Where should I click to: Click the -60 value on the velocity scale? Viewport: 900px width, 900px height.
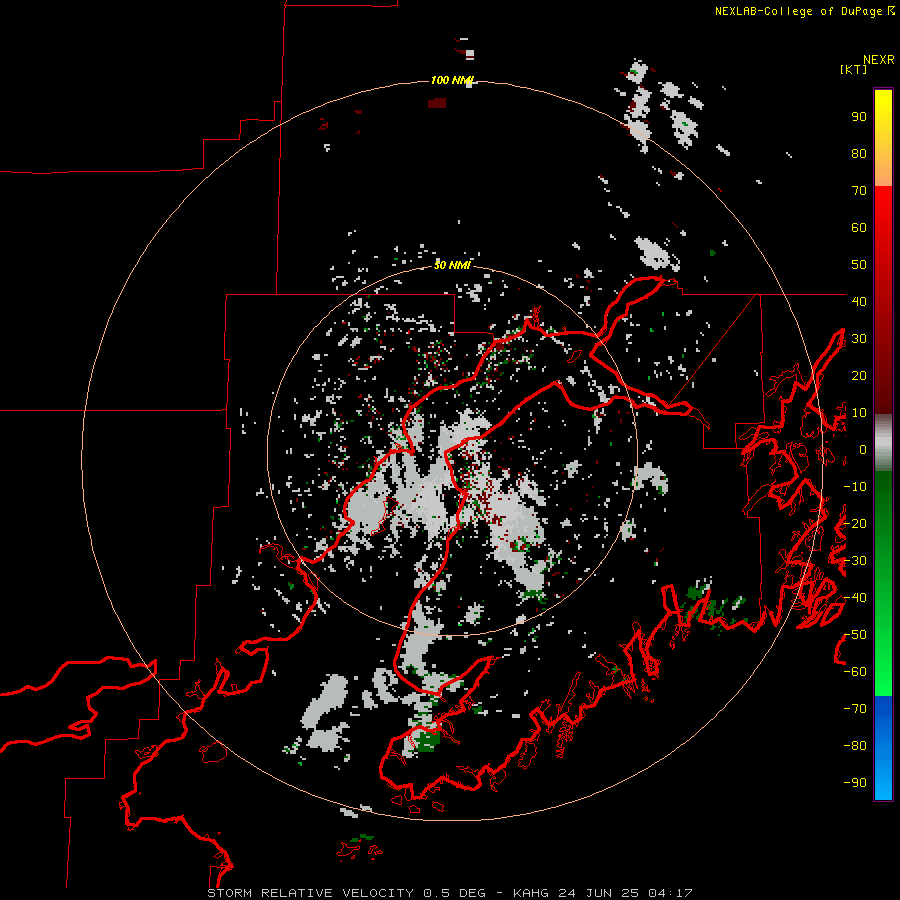click(855, 672)
